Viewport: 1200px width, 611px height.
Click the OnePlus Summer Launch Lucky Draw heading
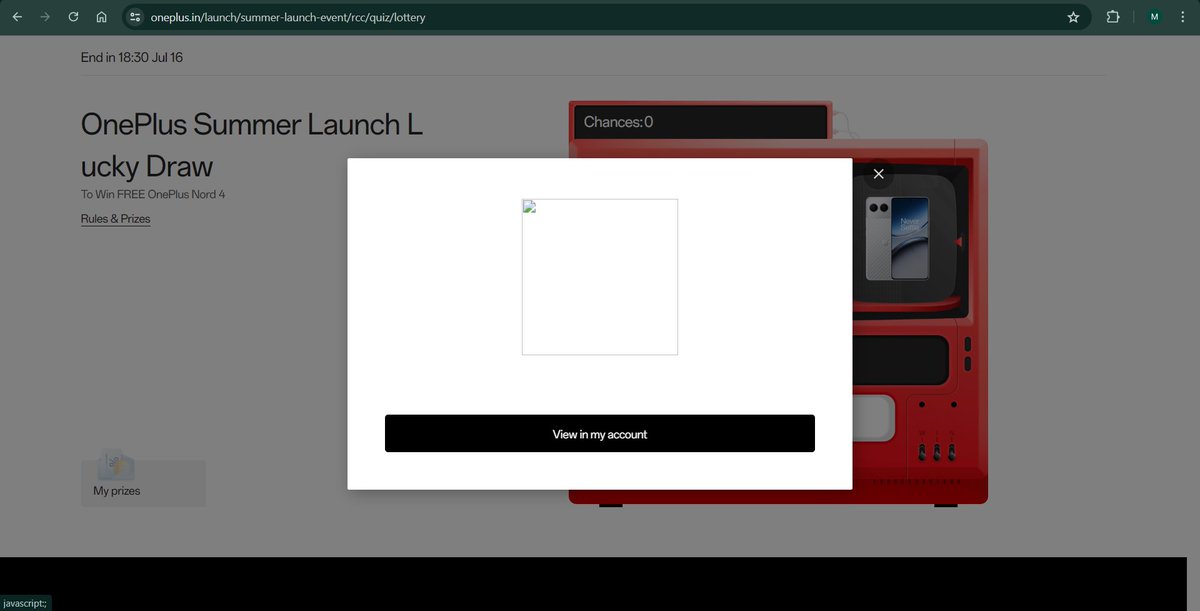tap(252, 145)
